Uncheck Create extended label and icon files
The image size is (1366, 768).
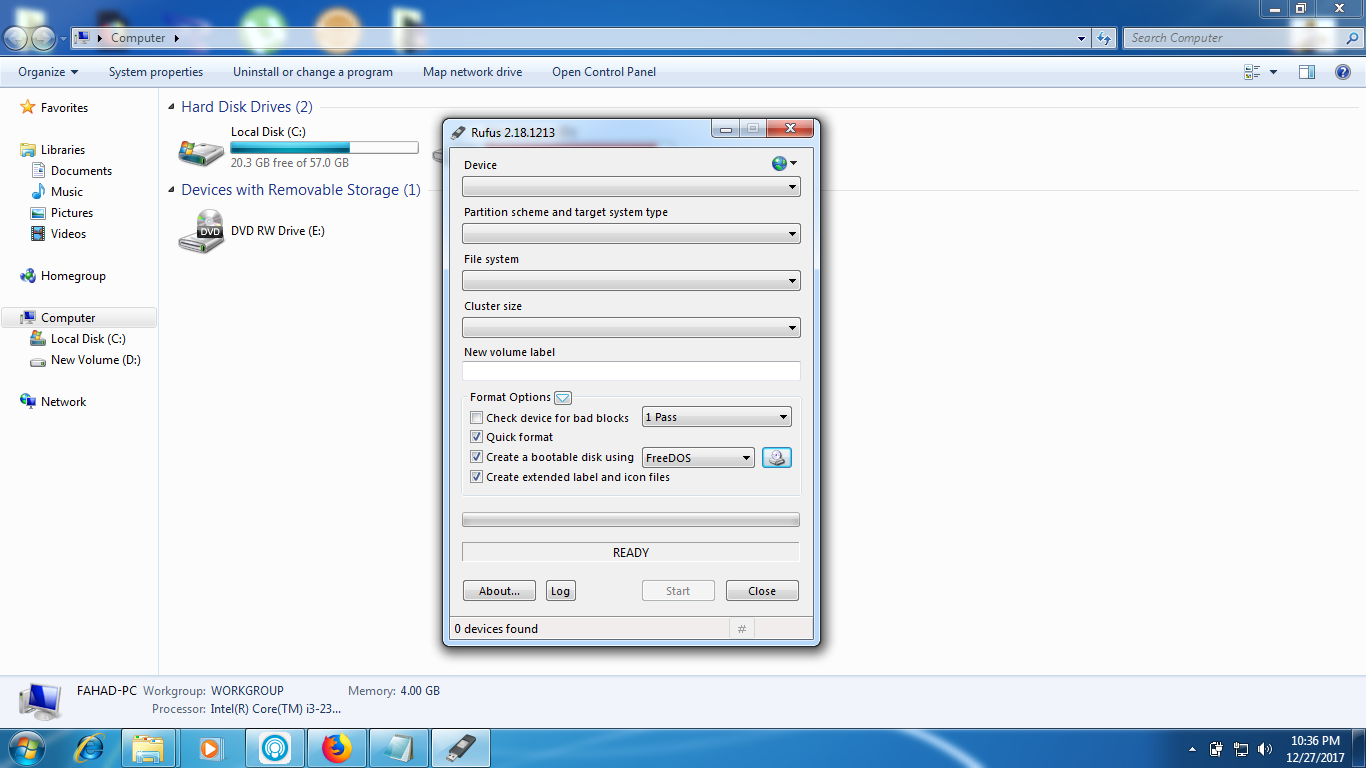click(x=477, y=477)
